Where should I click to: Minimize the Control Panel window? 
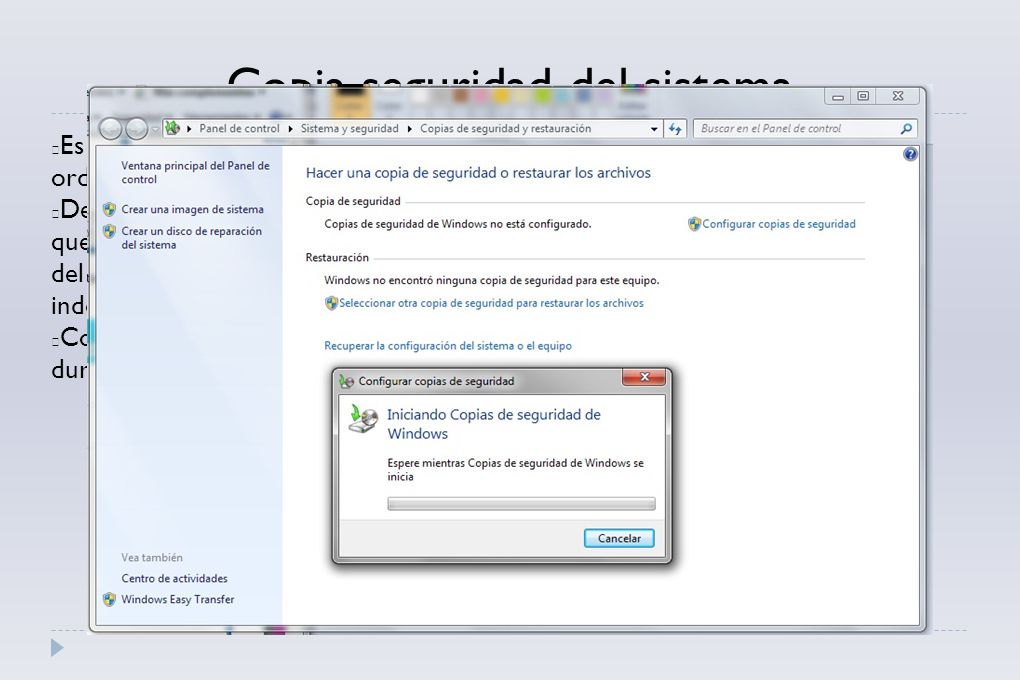(838, 96)
